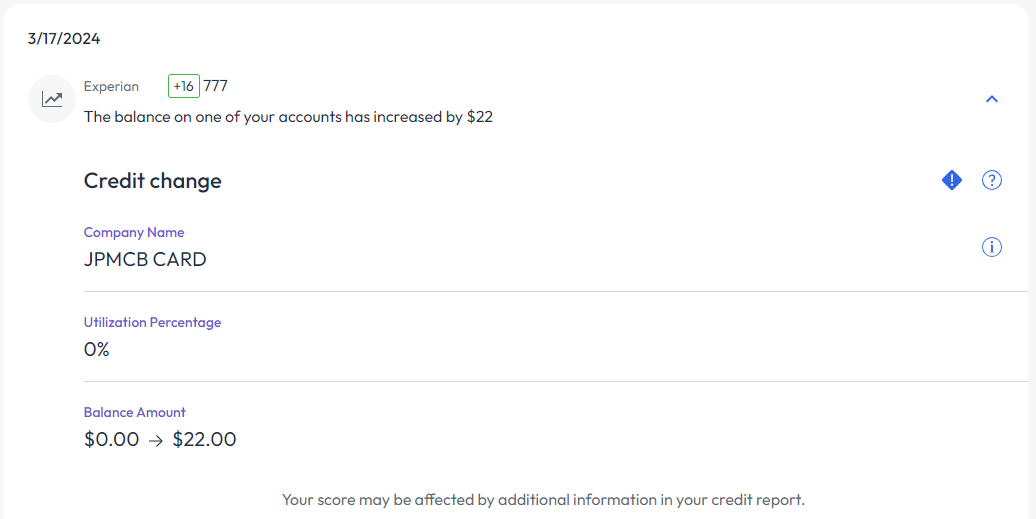Click the Experian bureau label
Image resolution: width=1036 pixels, height=519 pixels.
pyautogui.click(x=111, y=86)
